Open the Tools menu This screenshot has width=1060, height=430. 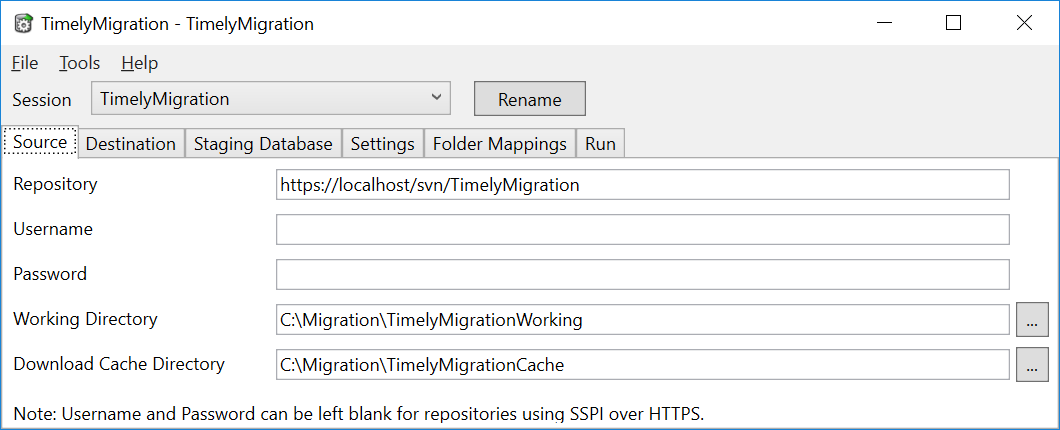[x=80, y=63]
